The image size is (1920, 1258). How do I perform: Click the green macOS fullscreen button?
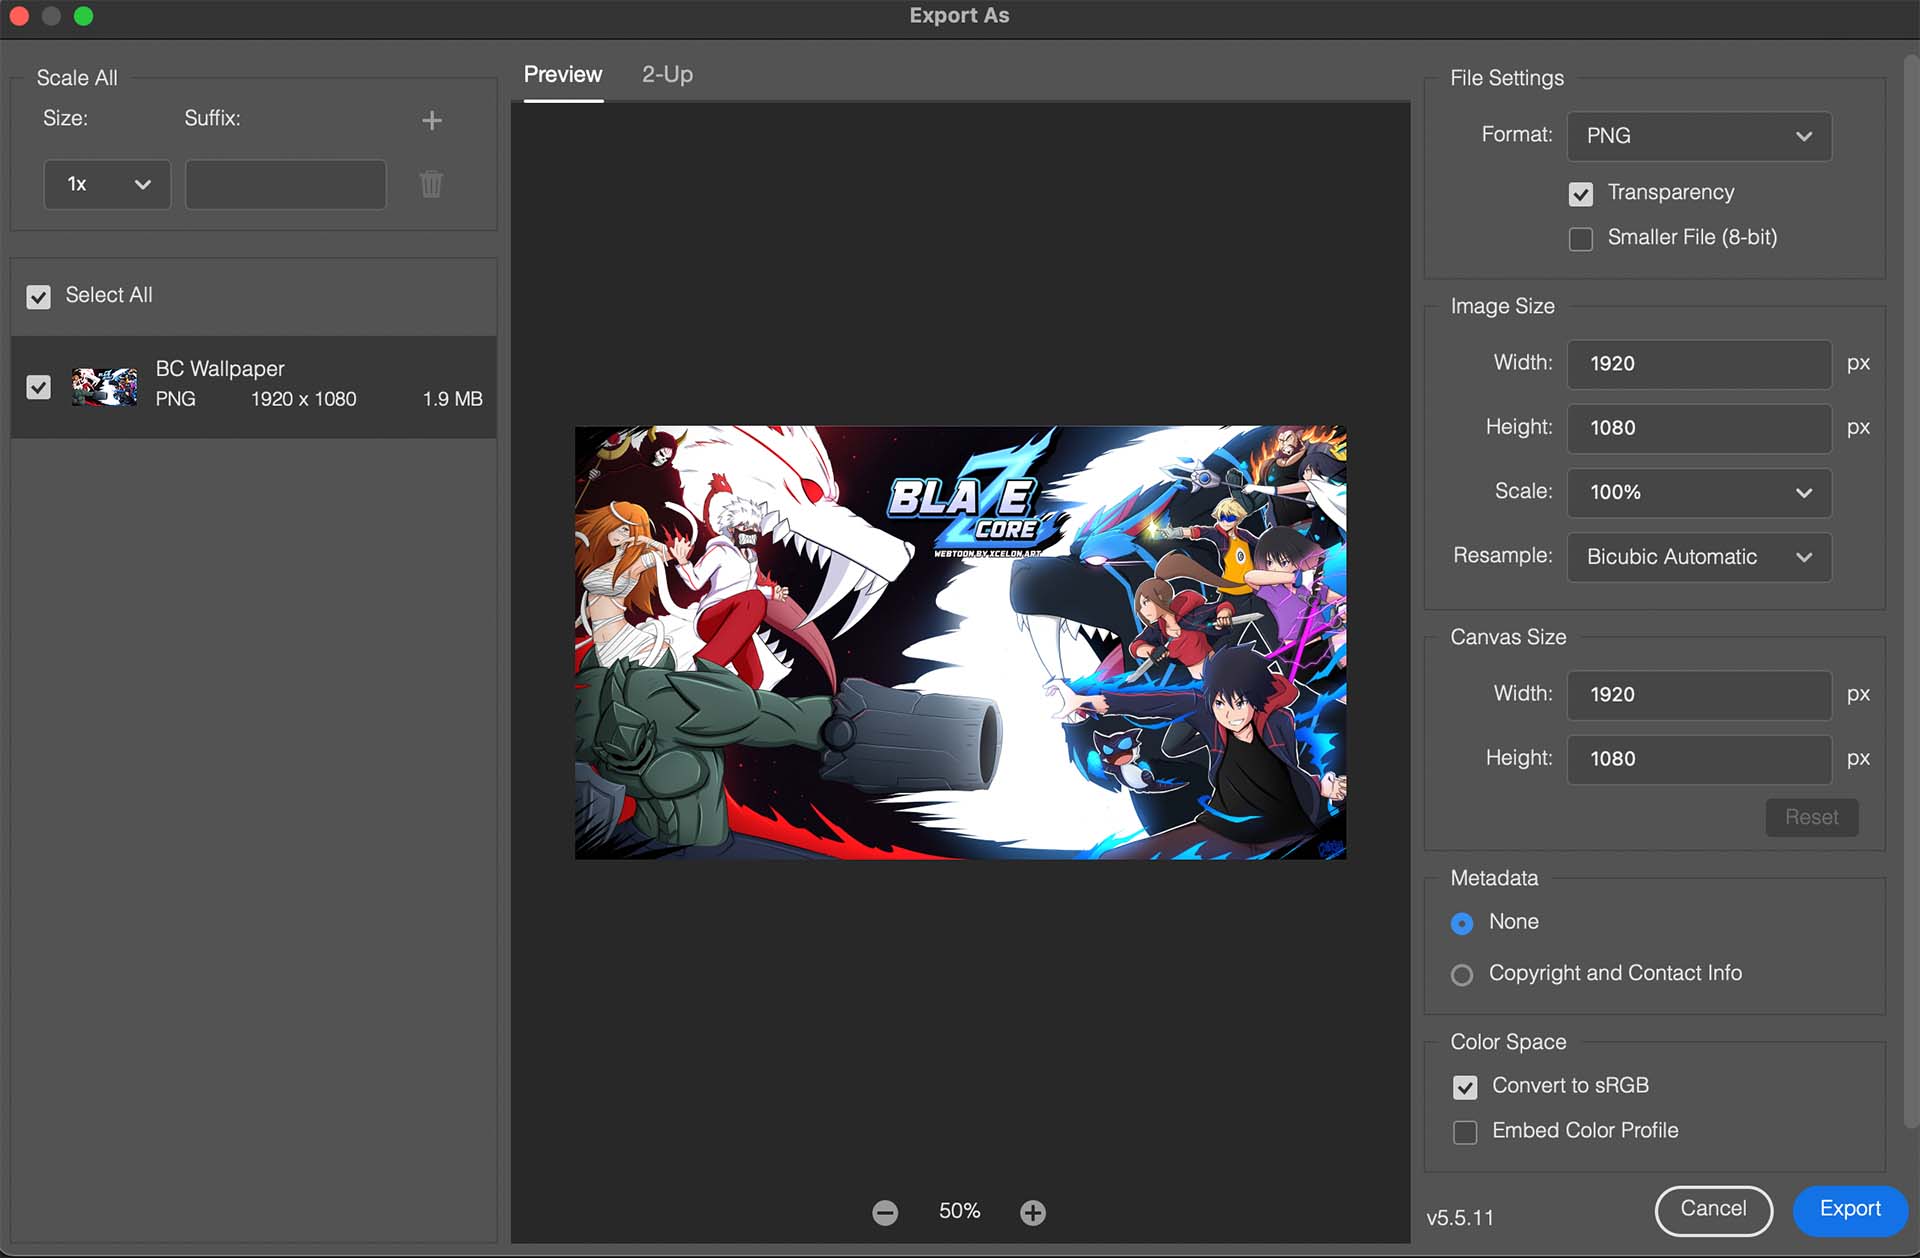coord(84,16)
